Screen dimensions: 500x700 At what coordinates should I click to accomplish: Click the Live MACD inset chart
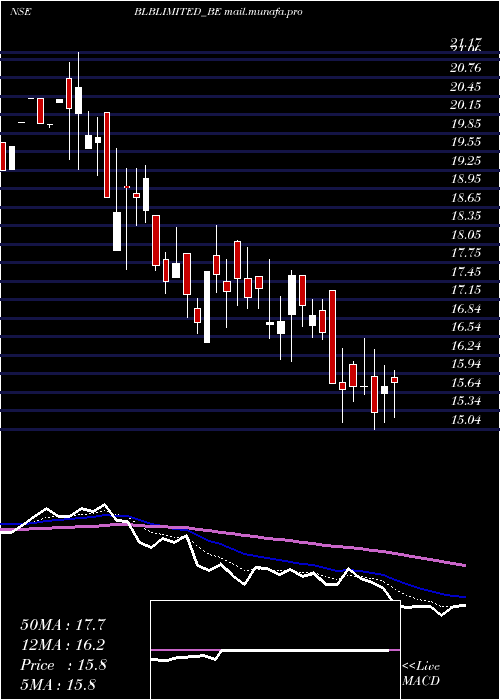[275, 650]
